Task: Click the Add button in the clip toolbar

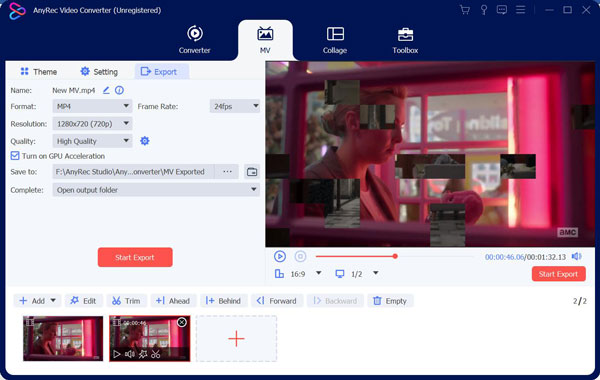Action: [x=32, y=301]
